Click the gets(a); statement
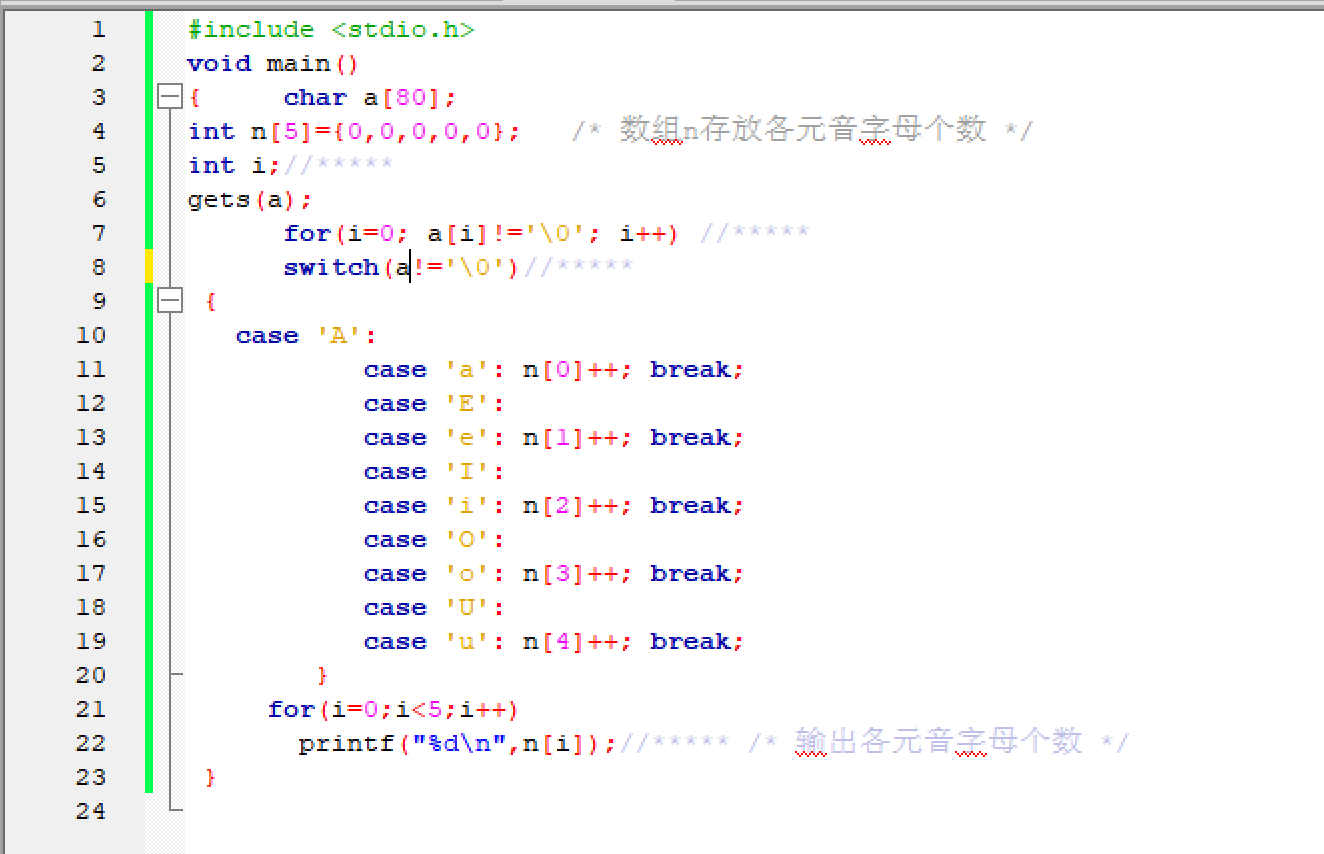 pyautogui.click(x=250, y=199)
